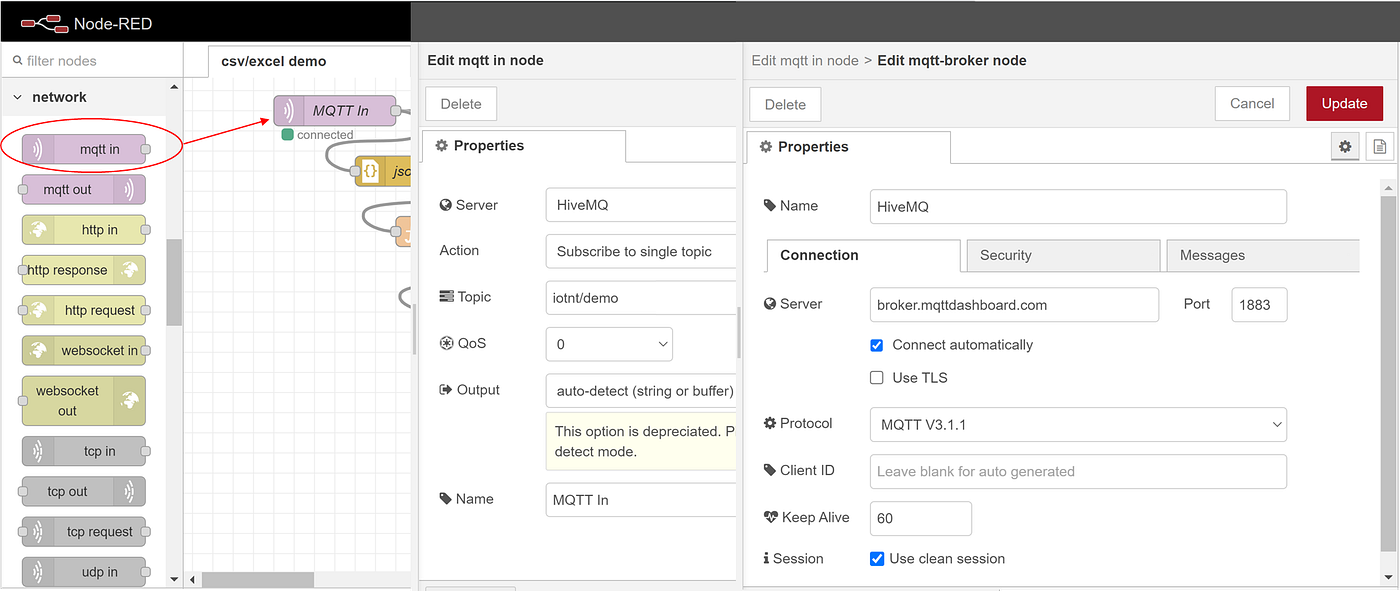The image size is (1400, 591).
Task: Select the mqtt out palette node
Action: (84, 190)
